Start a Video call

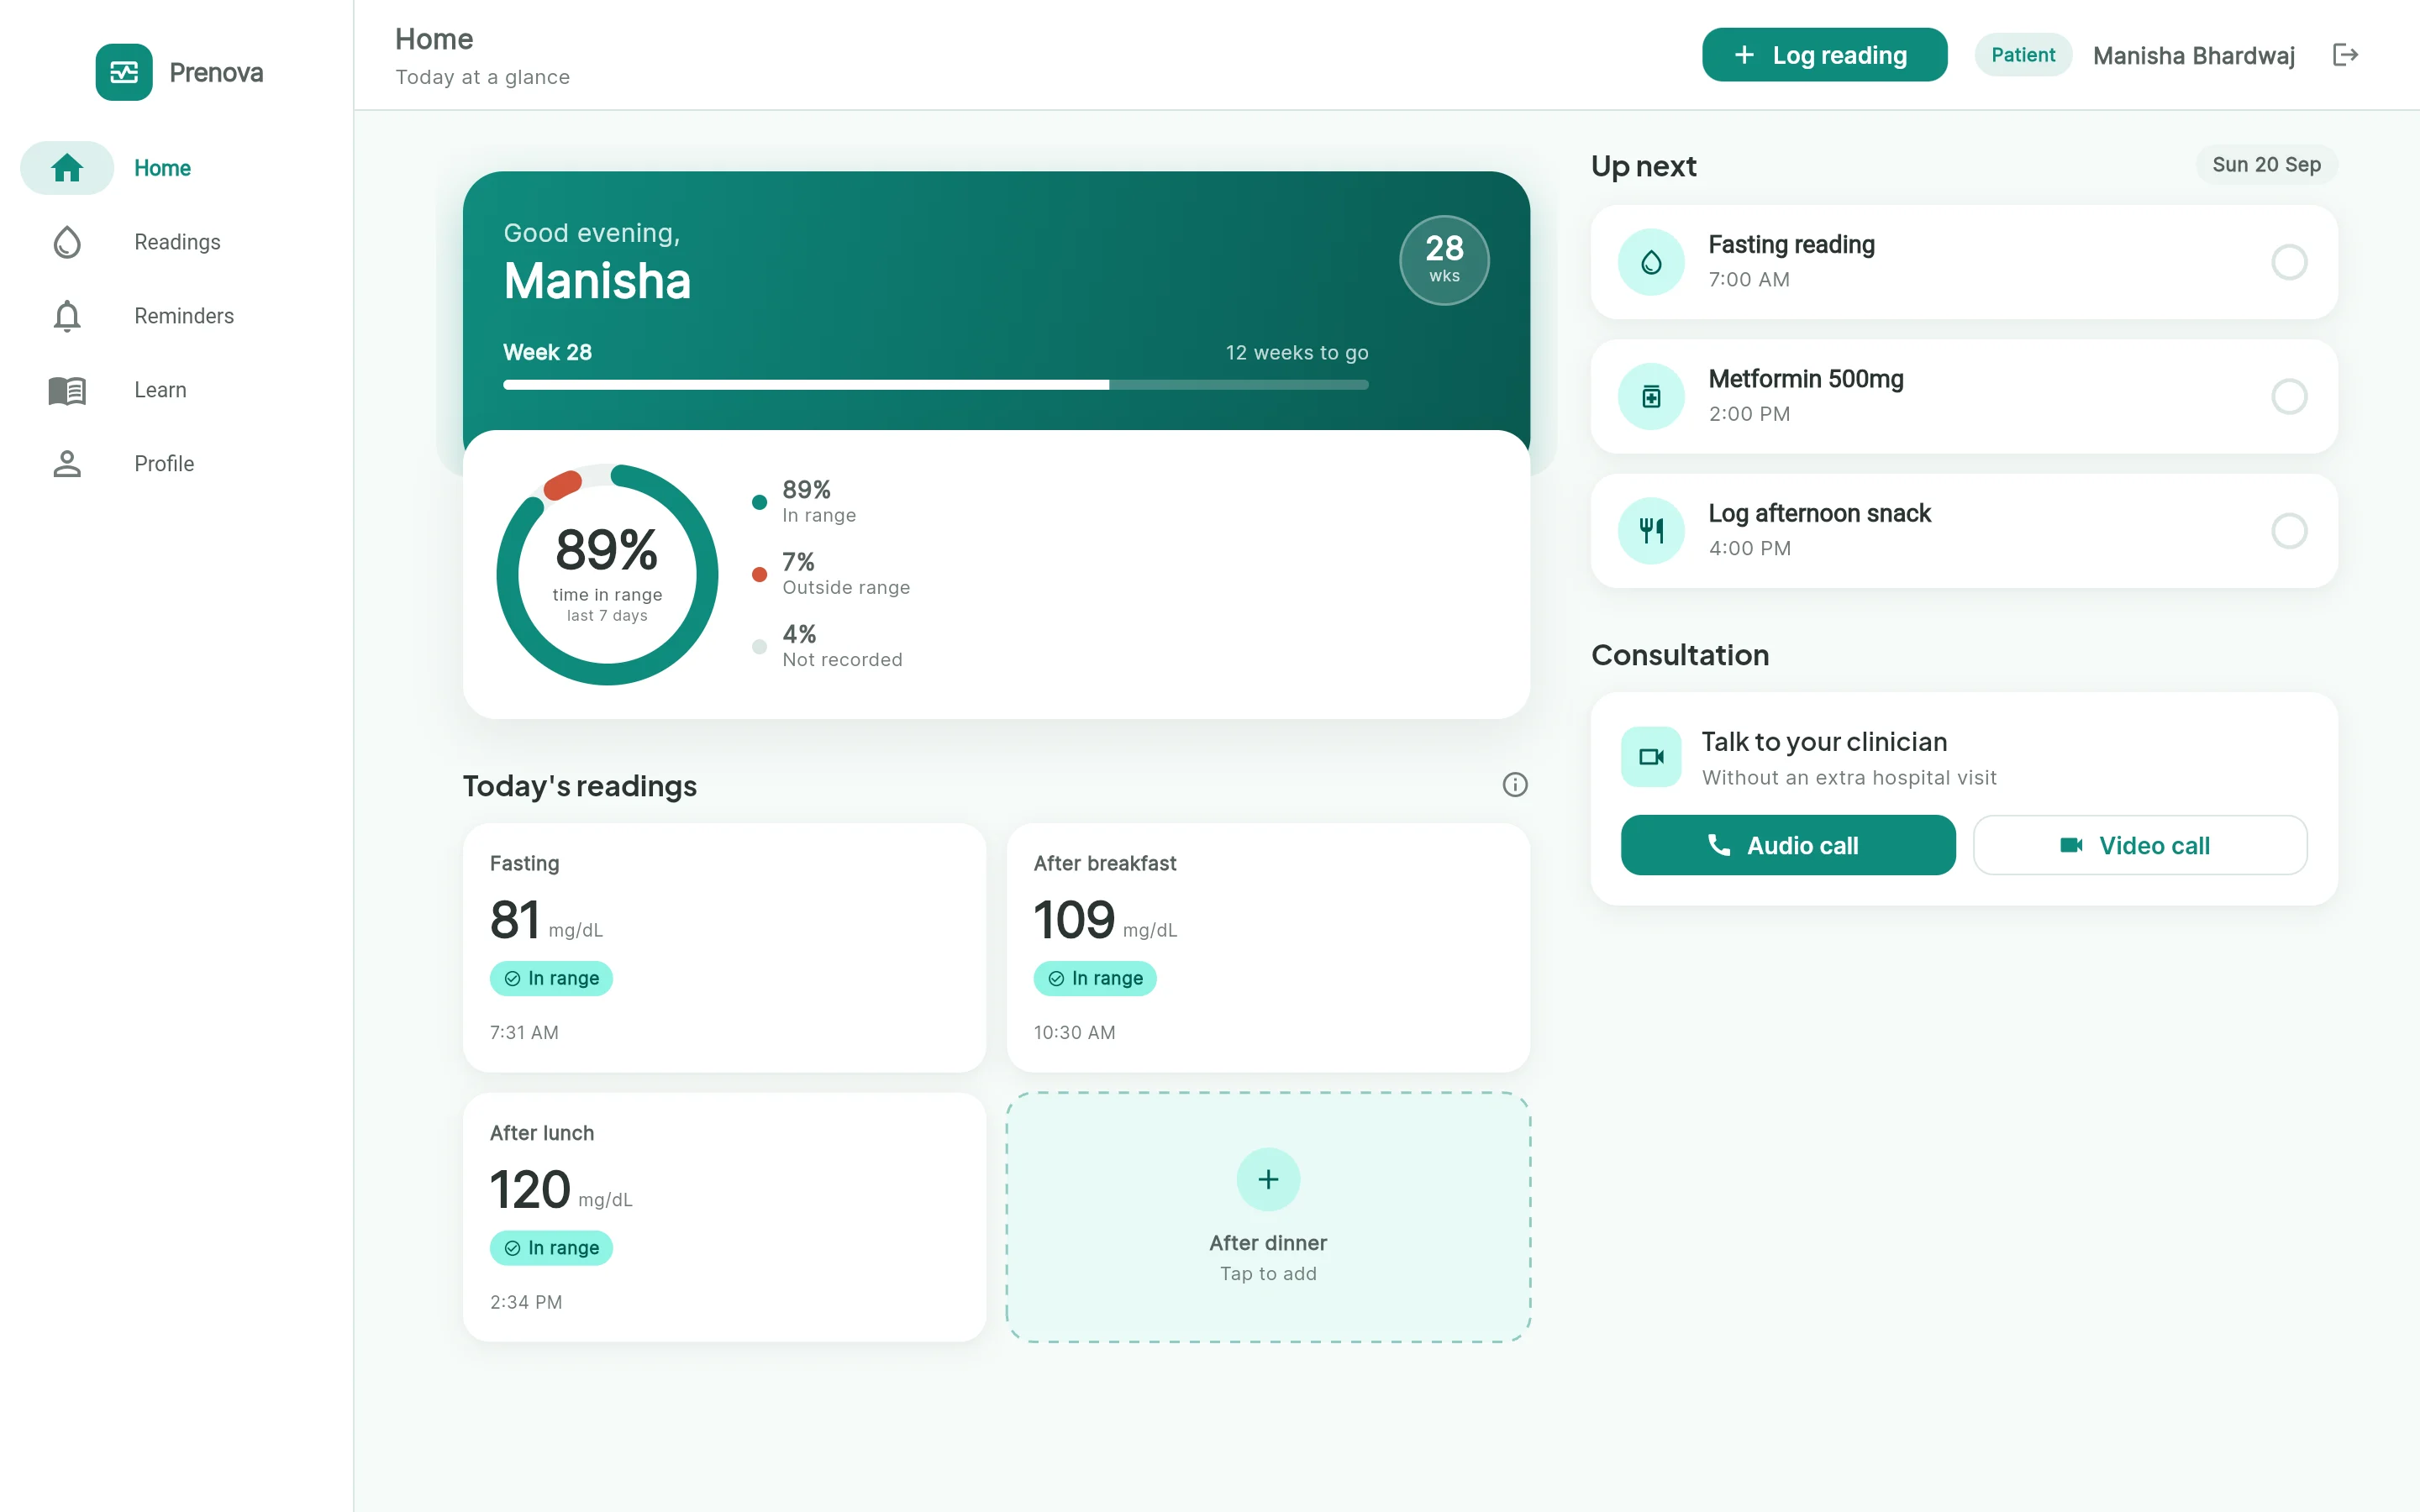click(x=2140, y=845)
